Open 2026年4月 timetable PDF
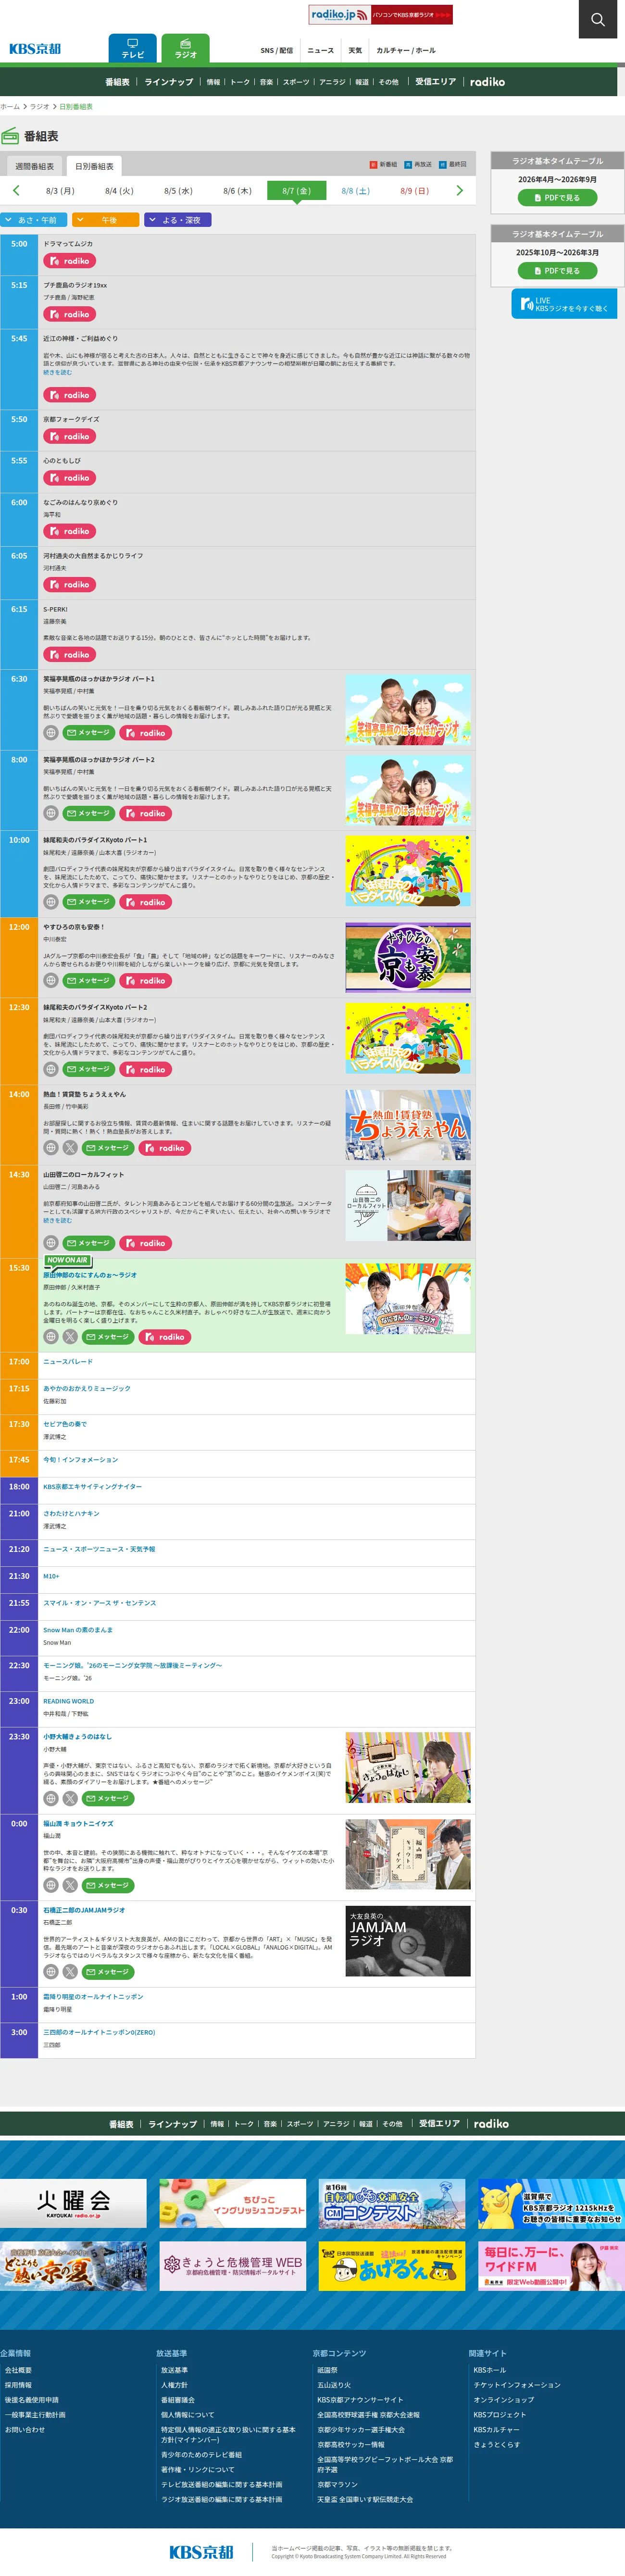Viewport: 625px width, 2576px height. [557, 198]
